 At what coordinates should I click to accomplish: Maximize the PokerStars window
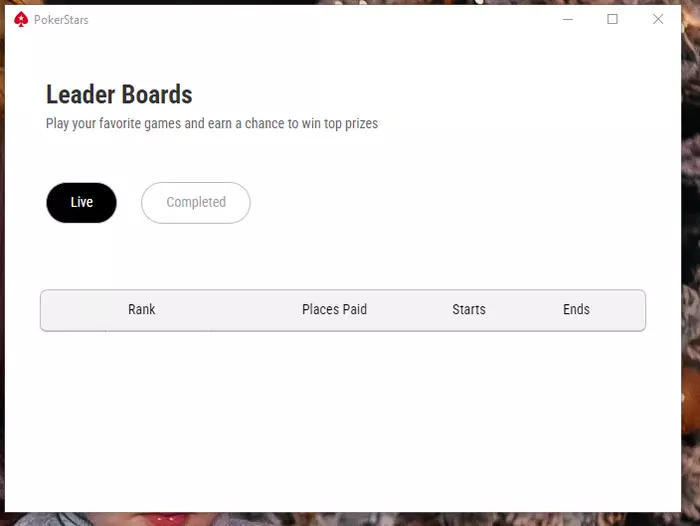613,19
